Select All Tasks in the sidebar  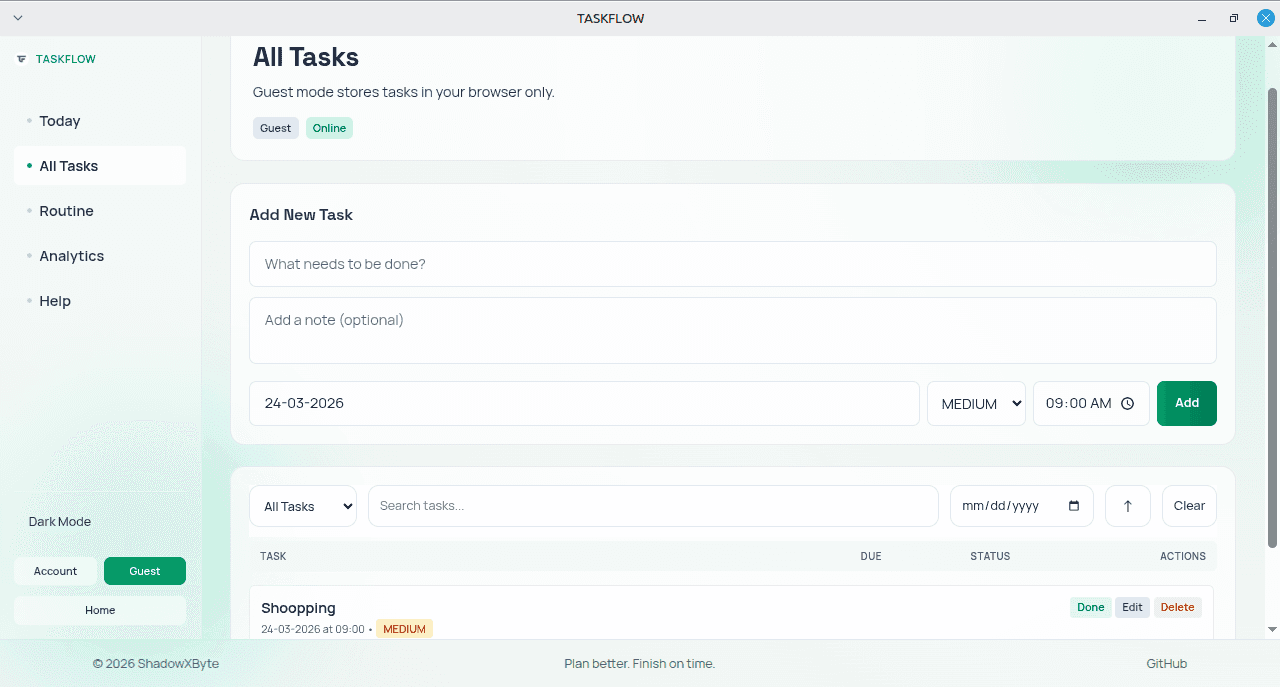[100, 166]
